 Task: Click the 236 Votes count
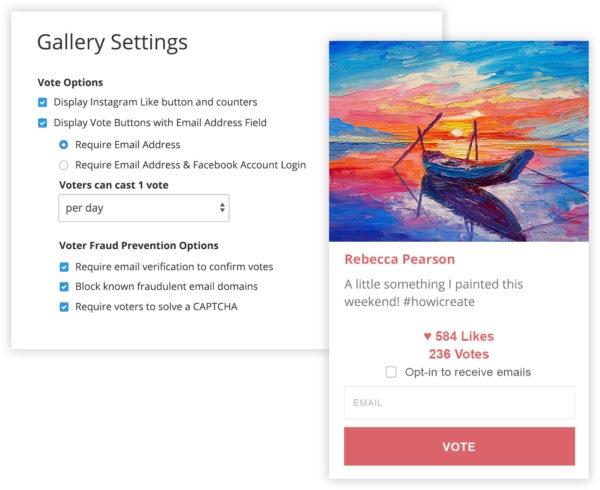point(459,354)
